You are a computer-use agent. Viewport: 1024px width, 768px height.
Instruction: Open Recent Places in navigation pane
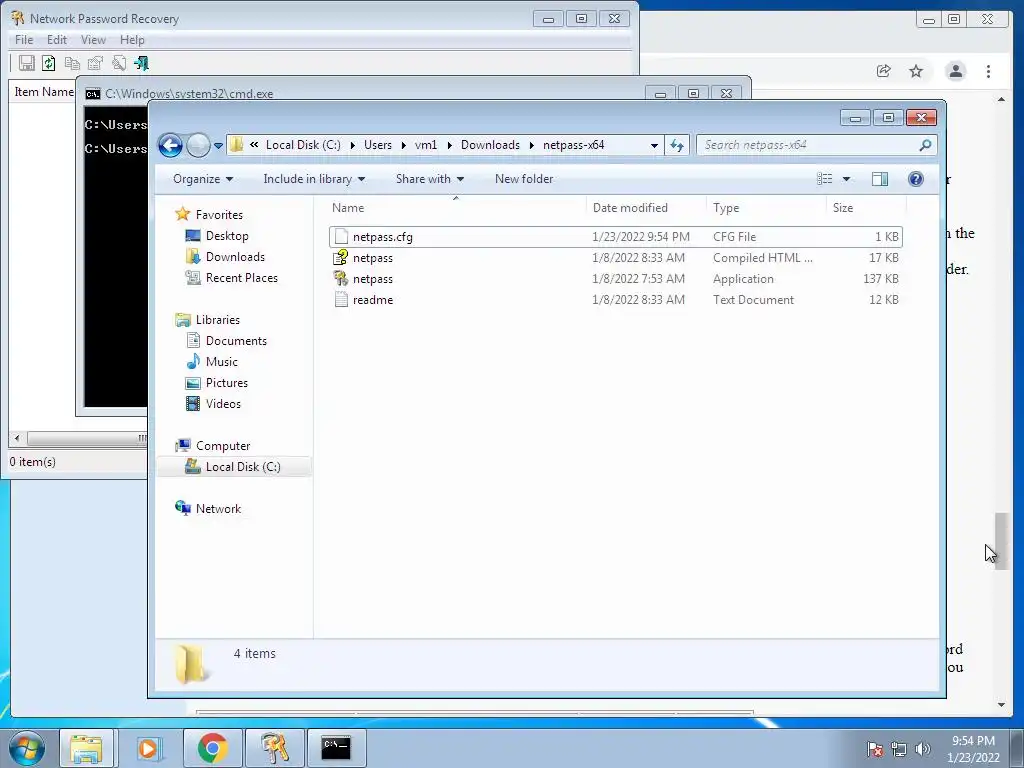[x=242, y=278]
